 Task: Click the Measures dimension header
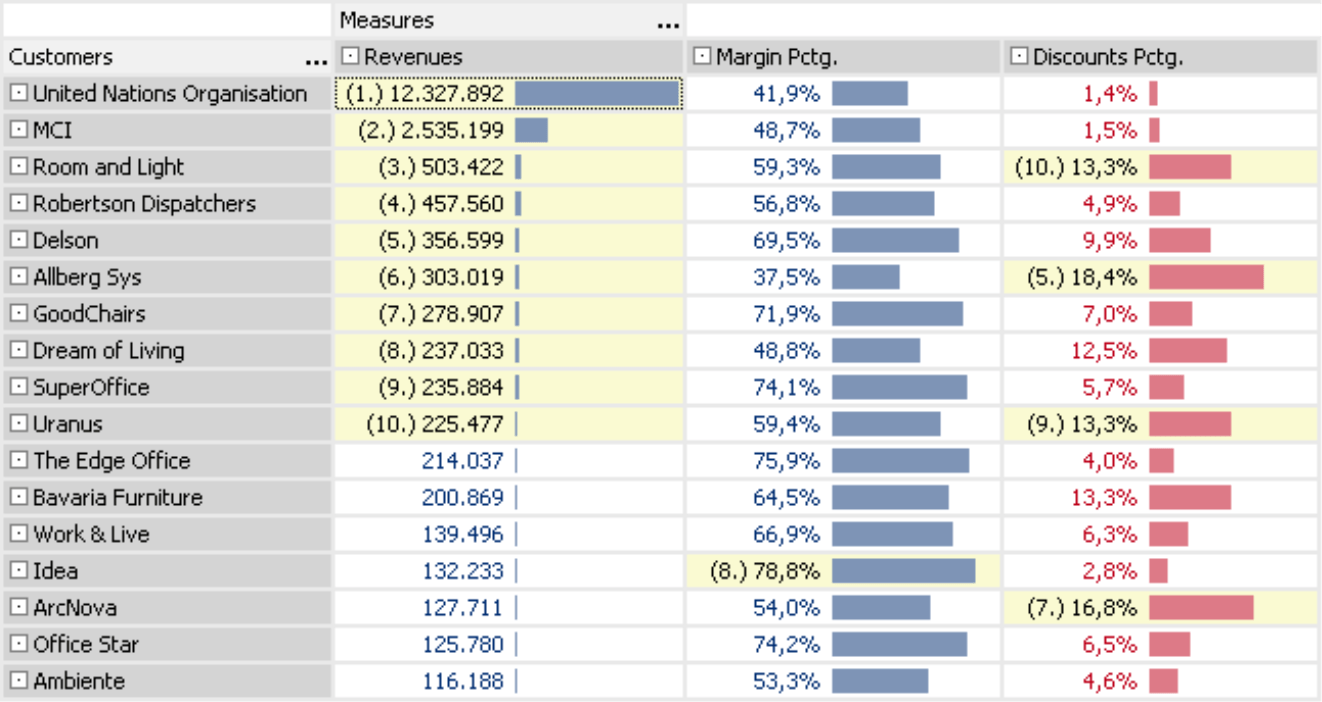[x=509, y=20]
